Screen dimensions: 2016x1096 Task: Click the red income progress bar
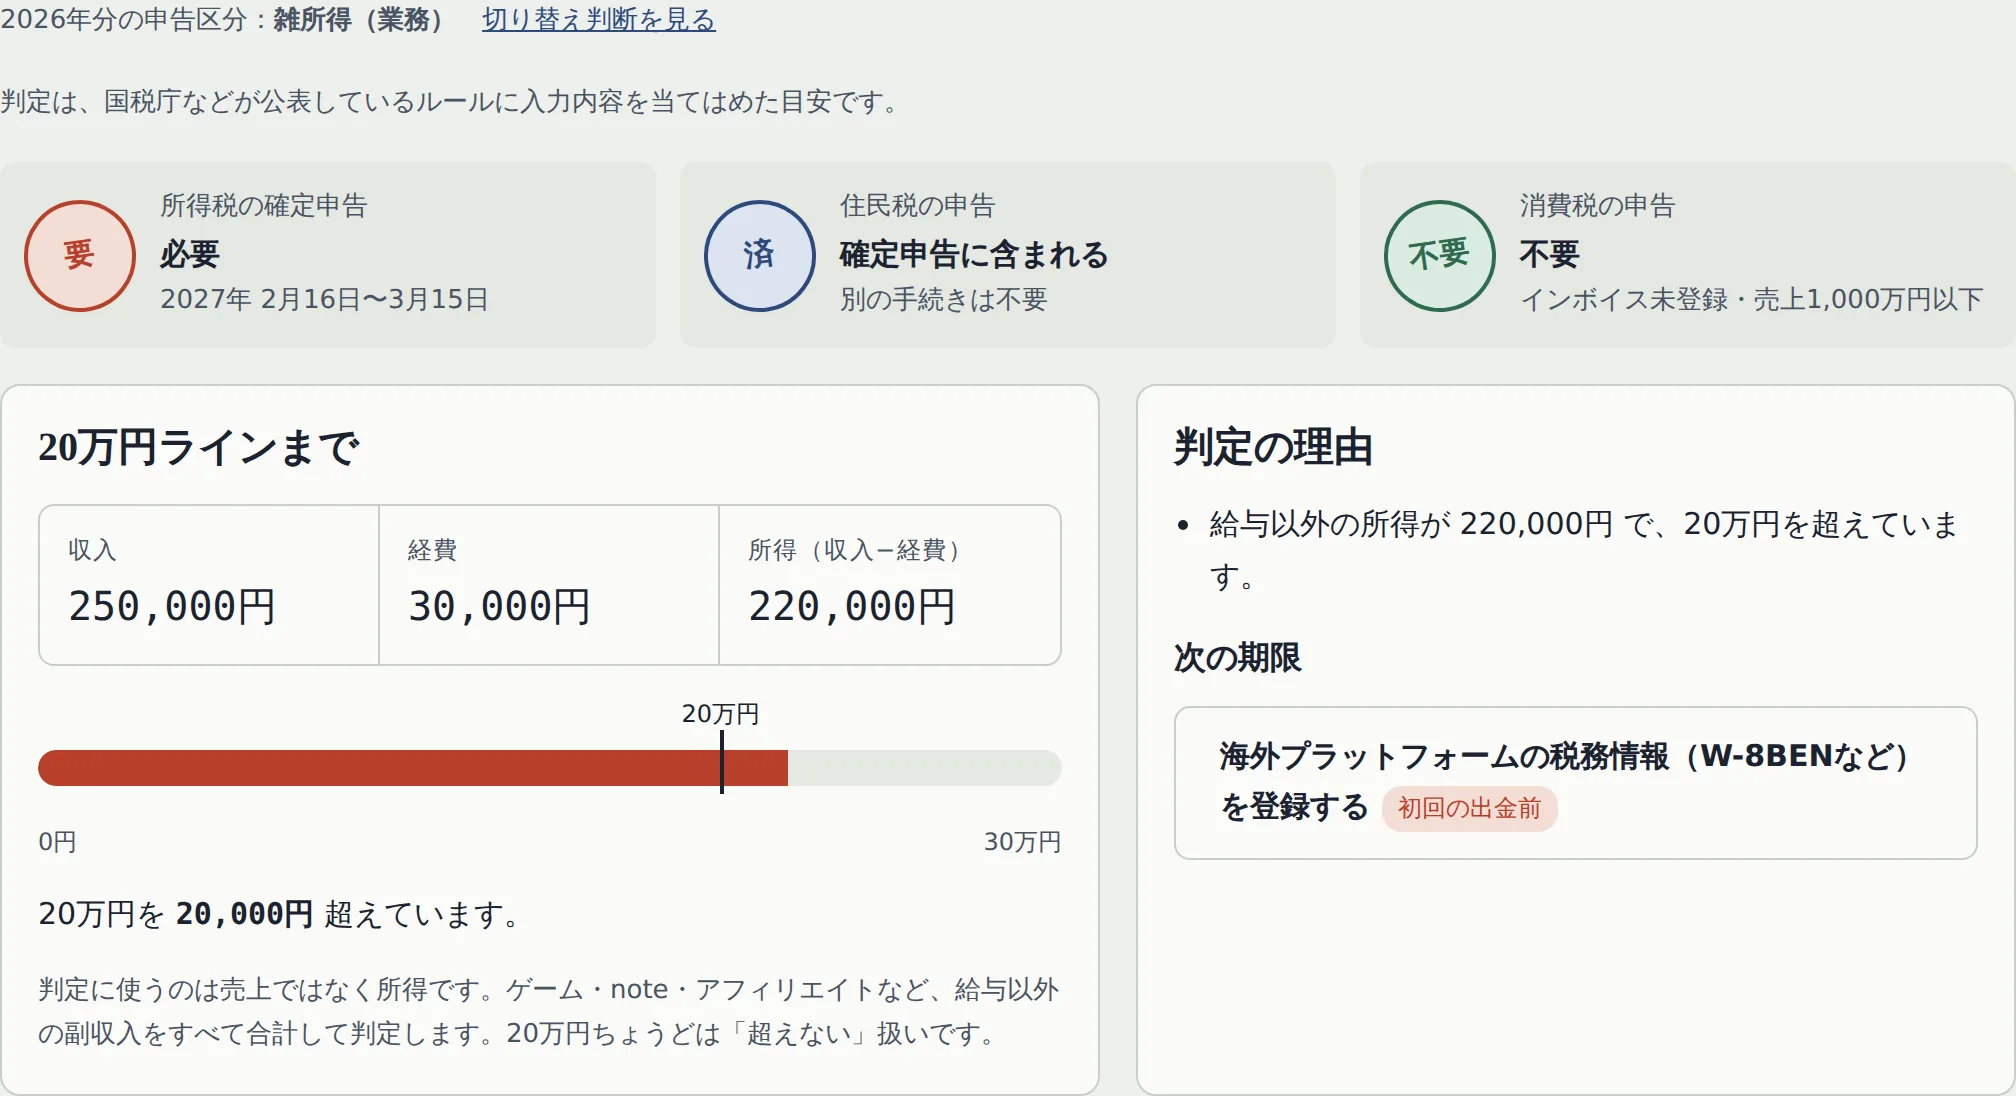tap(413, 768)
